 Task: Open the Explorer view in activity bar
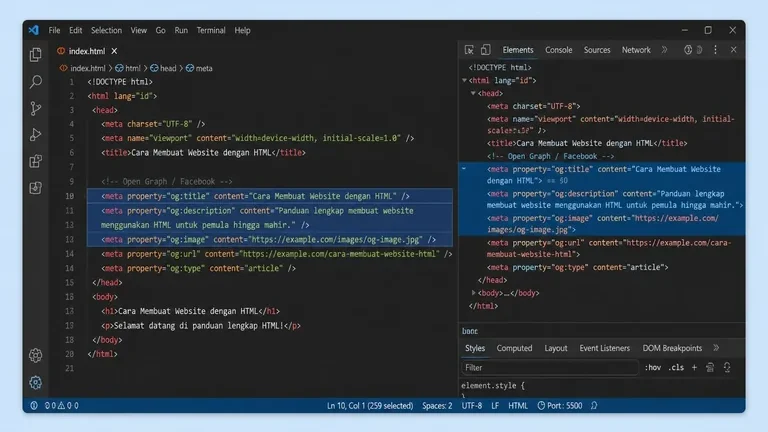click(35, 54)
